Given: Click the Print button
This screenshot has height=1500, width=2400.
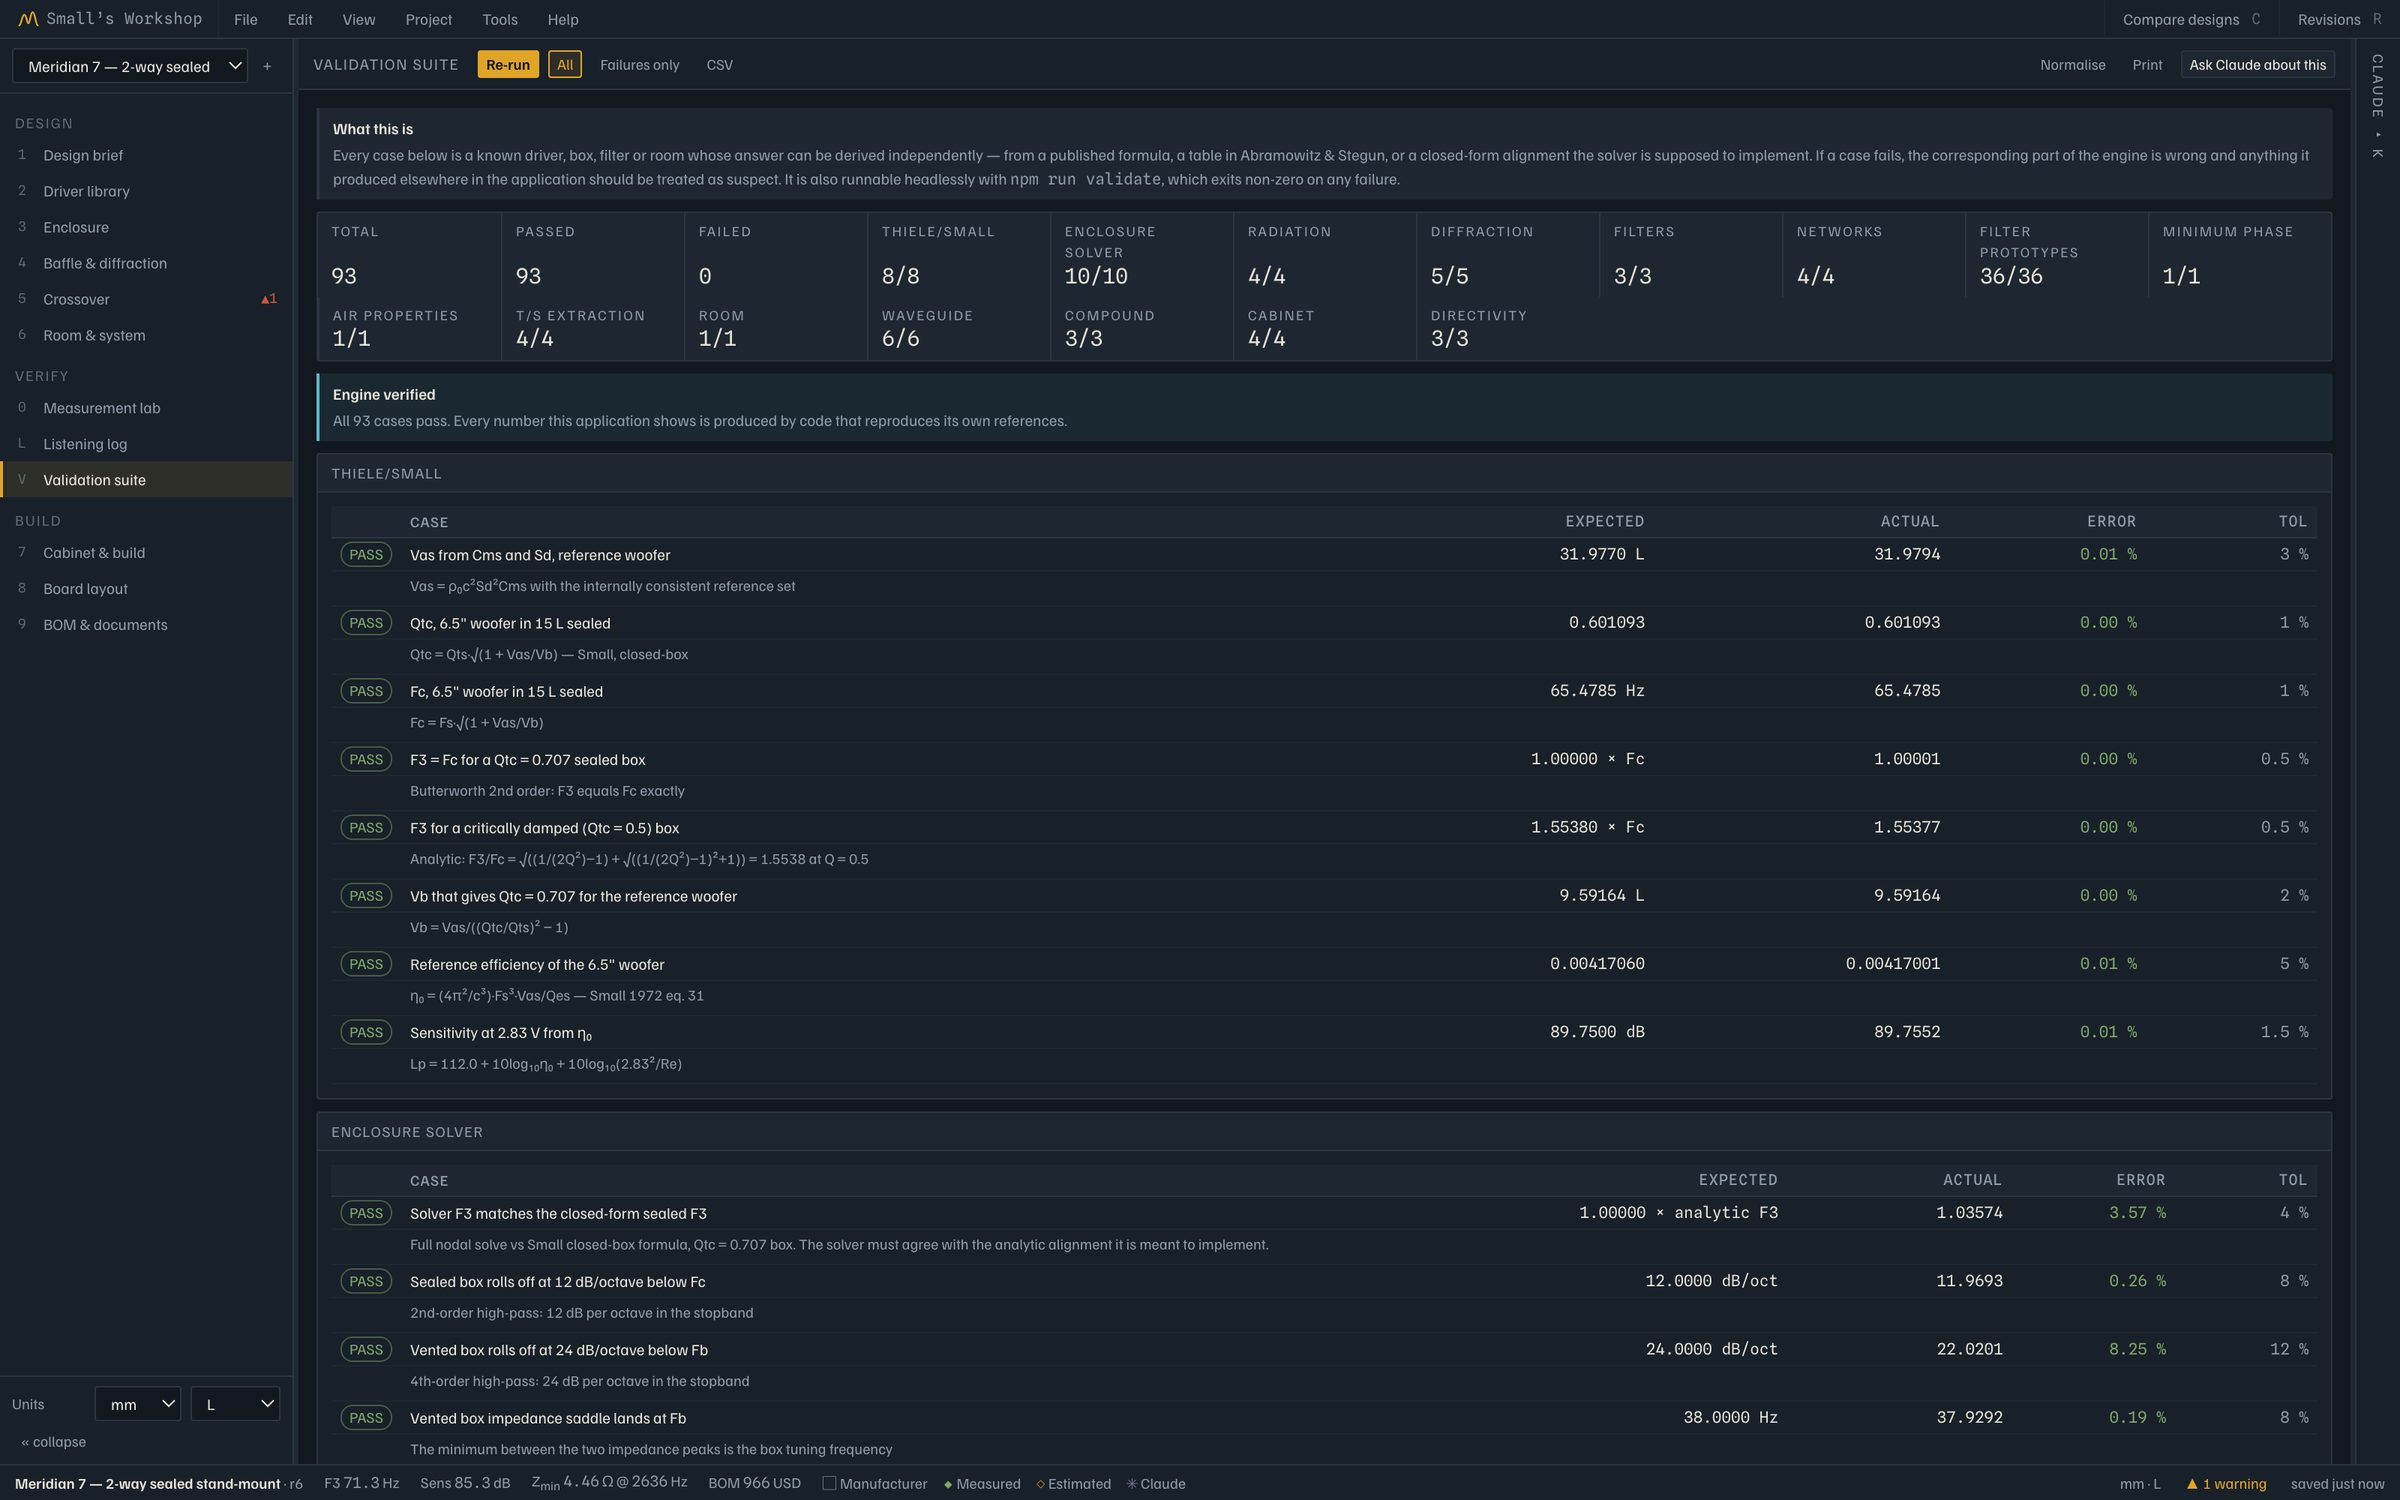Looking at the screenshot, I should click(x=2147, y=65).
